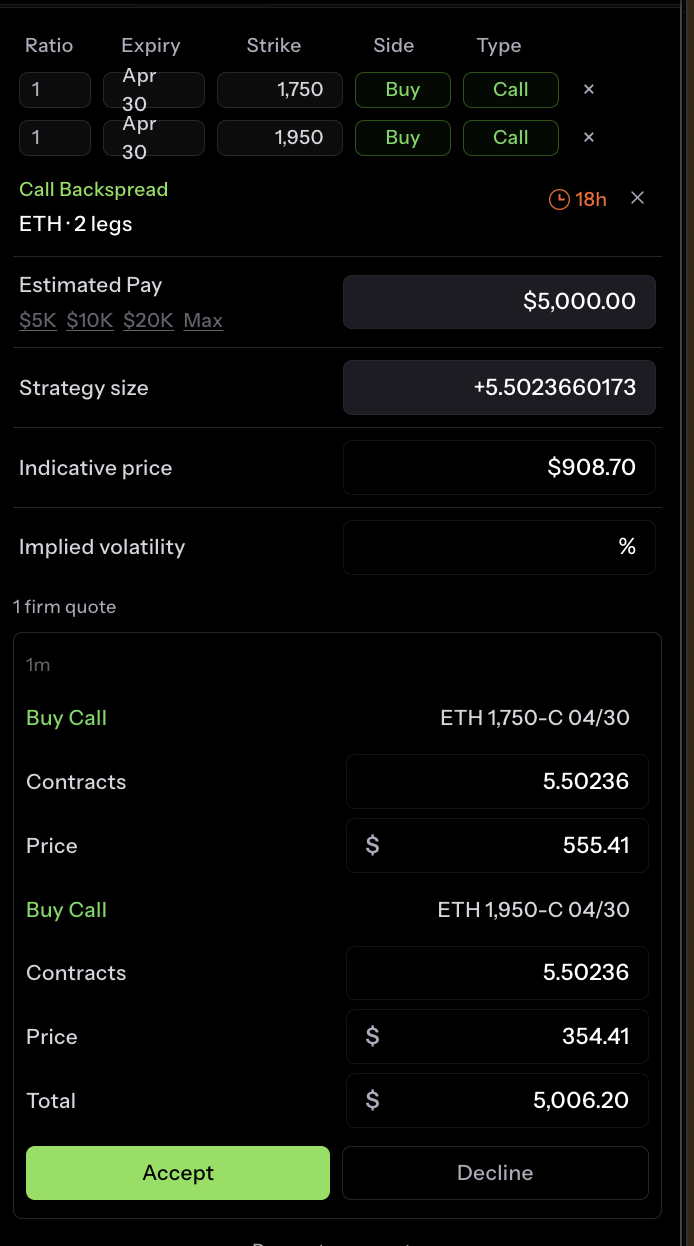Image resolution: width=694 pixels, height=1246 pixels.
Task: Choose Buy side on the 1,750 leg
Action: (402, 89)
